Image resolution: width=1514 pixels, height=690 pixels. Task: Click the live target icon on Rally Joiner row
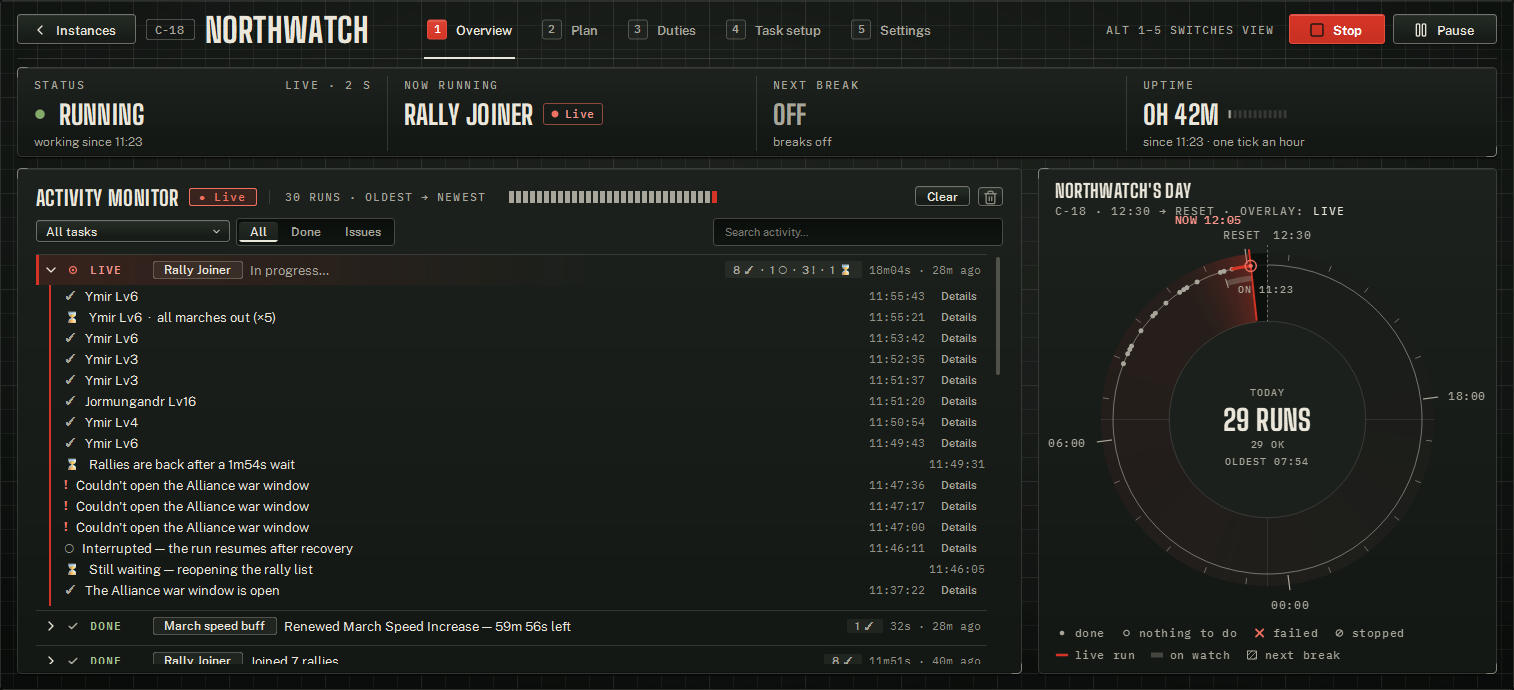point(73,270)
